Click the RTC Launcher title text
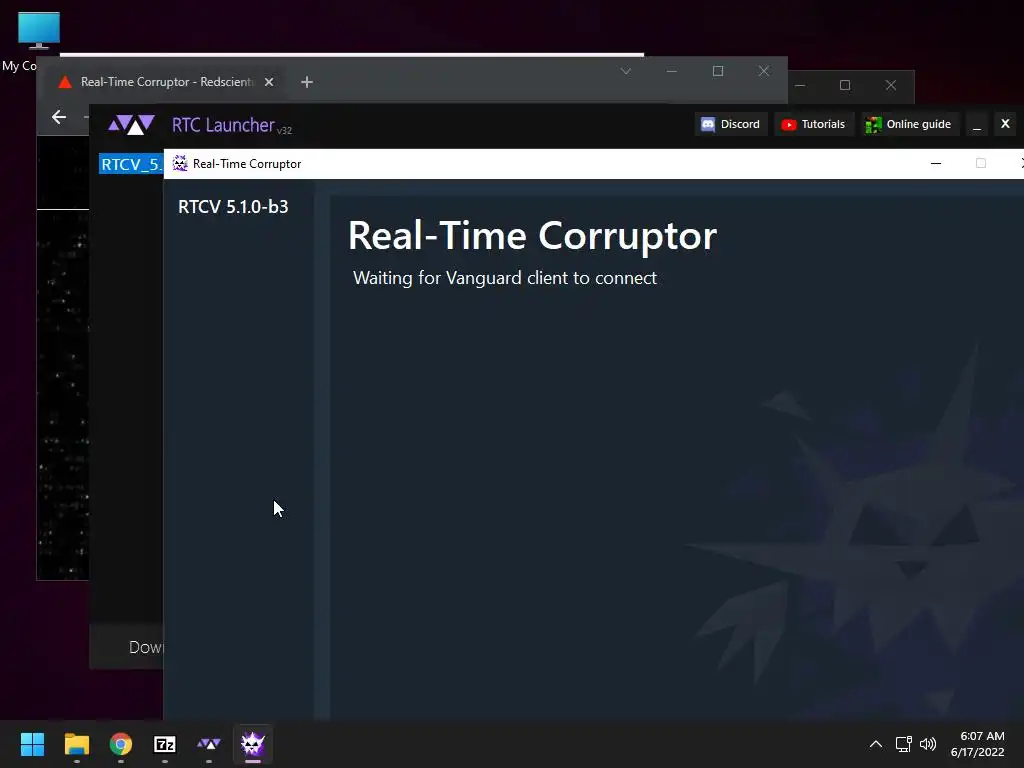Screen dimensions: 1024x768 pyautogui.click(x=223, y=125)
